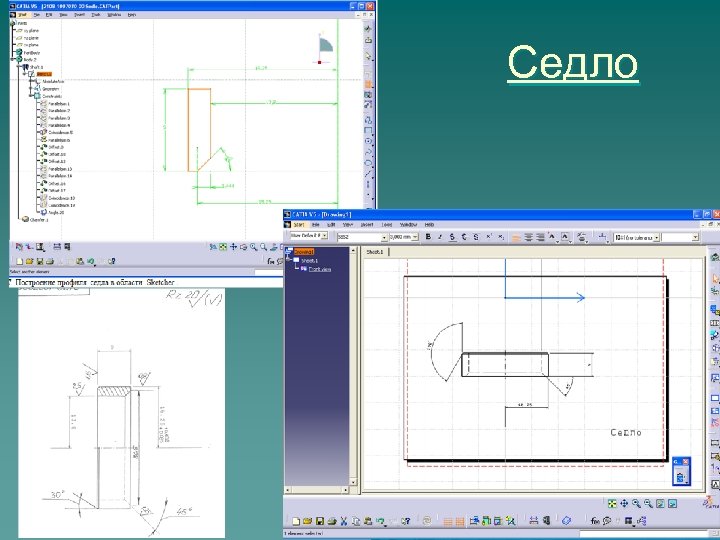Open Start menu in the Part window
This screenshot has width=720, height=540.
point(22,15)
